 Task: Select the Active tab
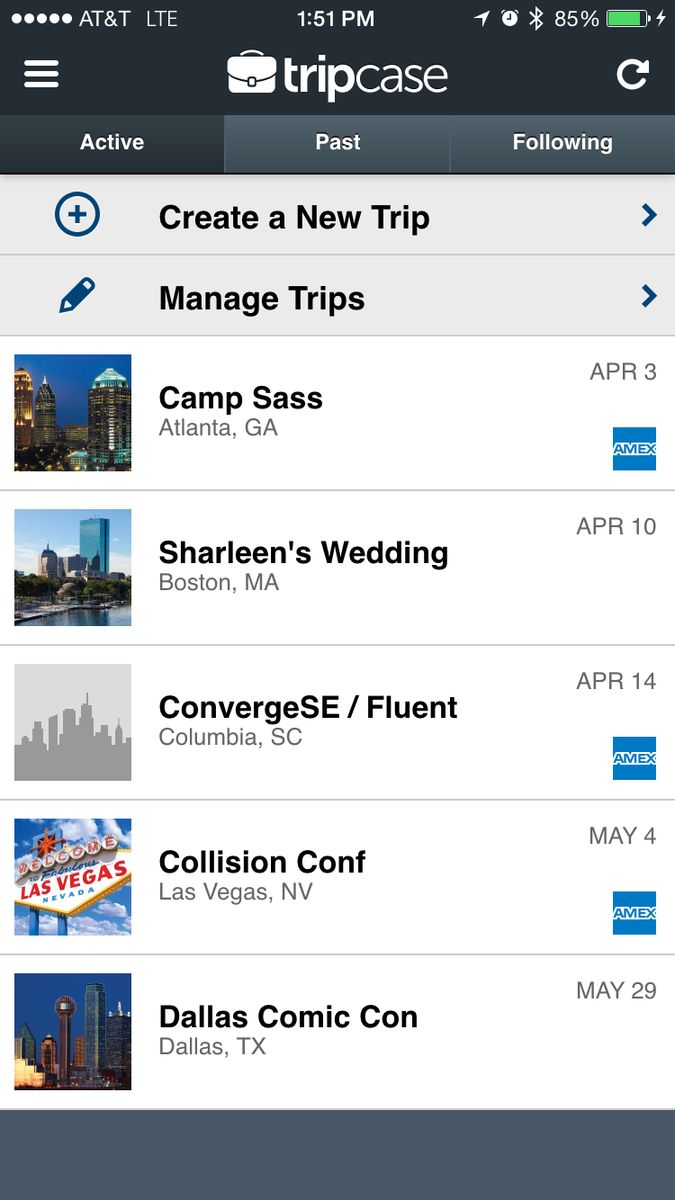[112, 143]
